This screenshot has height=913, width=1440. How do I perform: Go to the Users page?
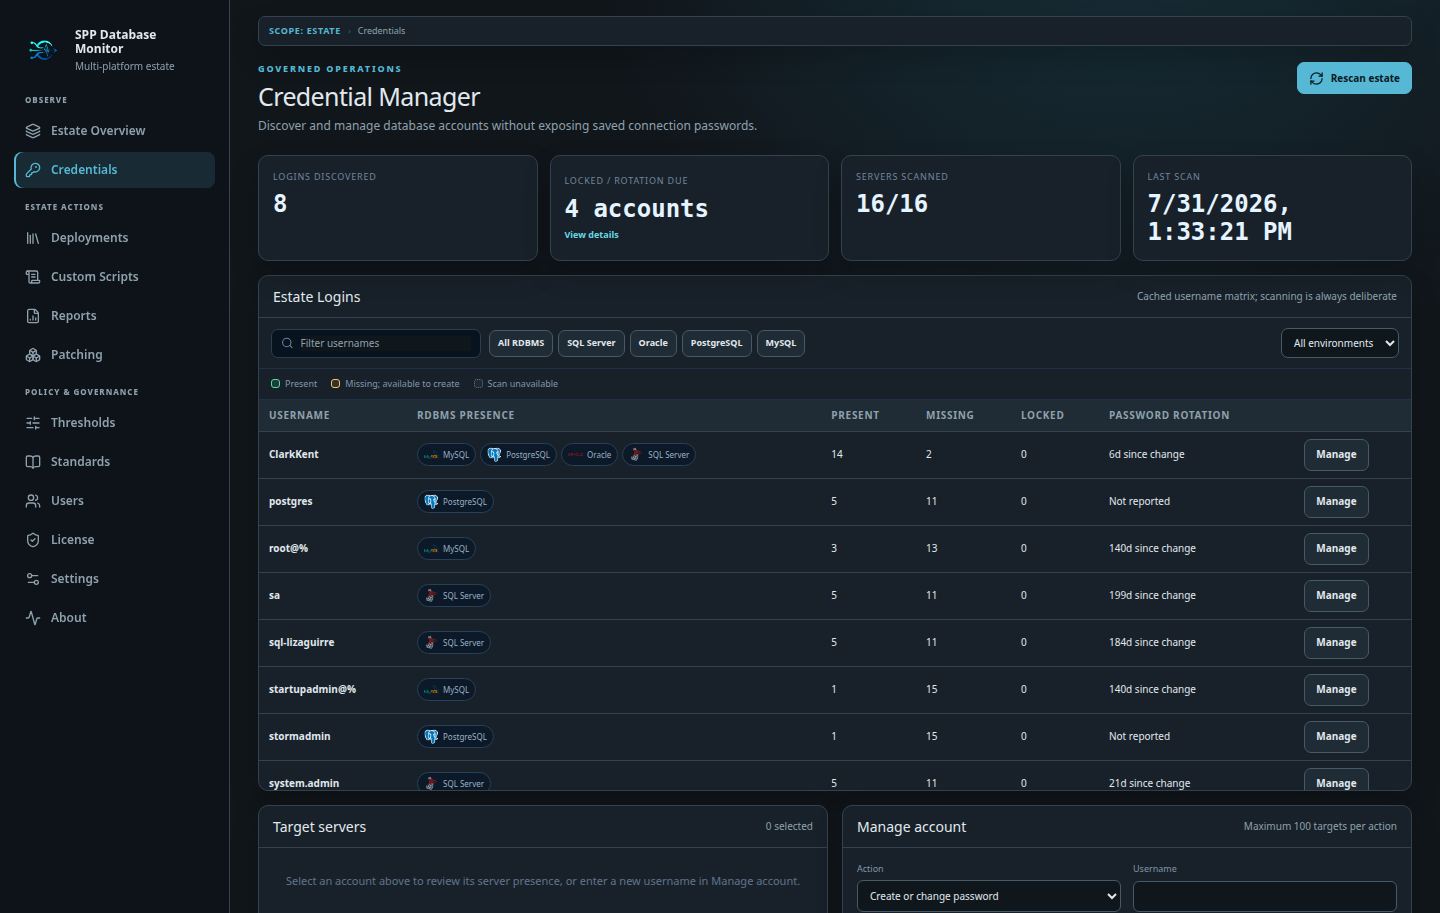[x=114, y=501]
